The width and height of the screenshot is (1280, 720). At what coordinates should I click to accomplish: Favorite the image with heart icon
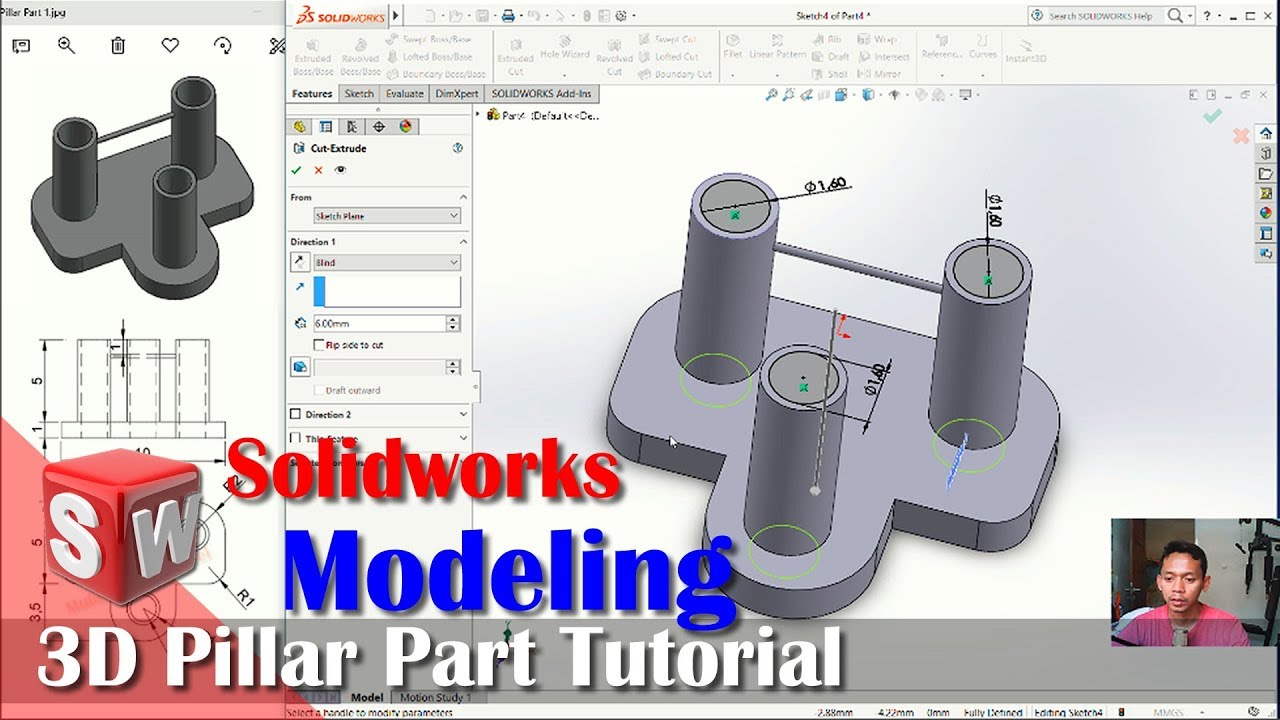170,46
